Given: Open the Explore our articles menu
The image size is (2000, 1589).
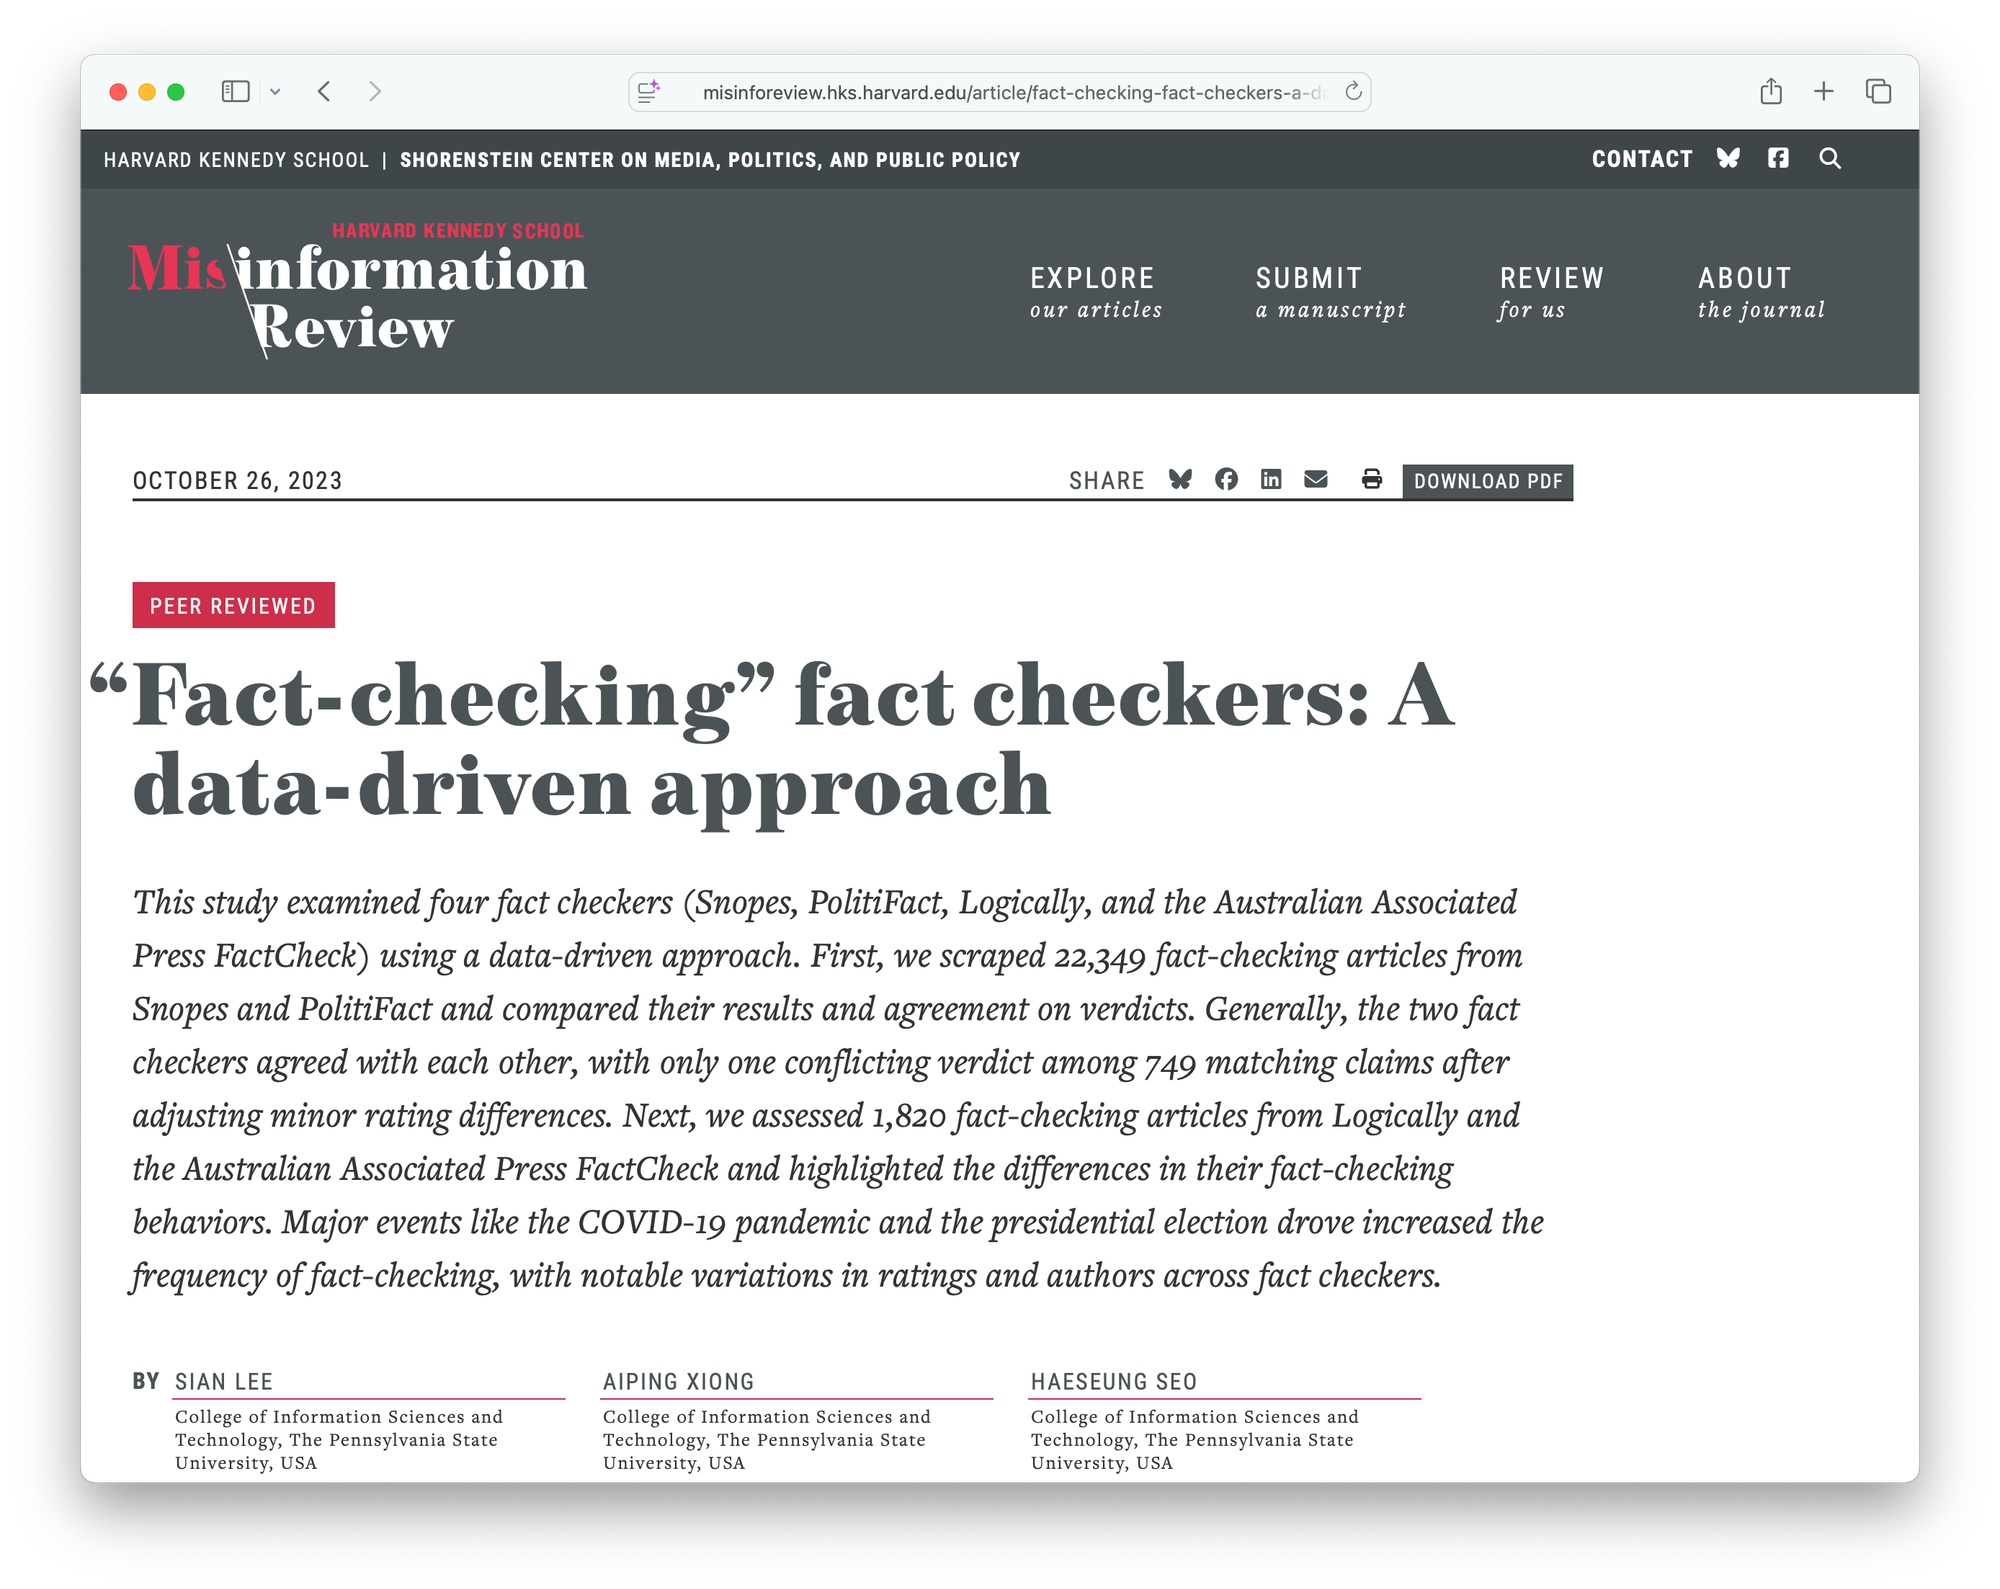Looking at the screenshot, I should [x=1096, y=292].
